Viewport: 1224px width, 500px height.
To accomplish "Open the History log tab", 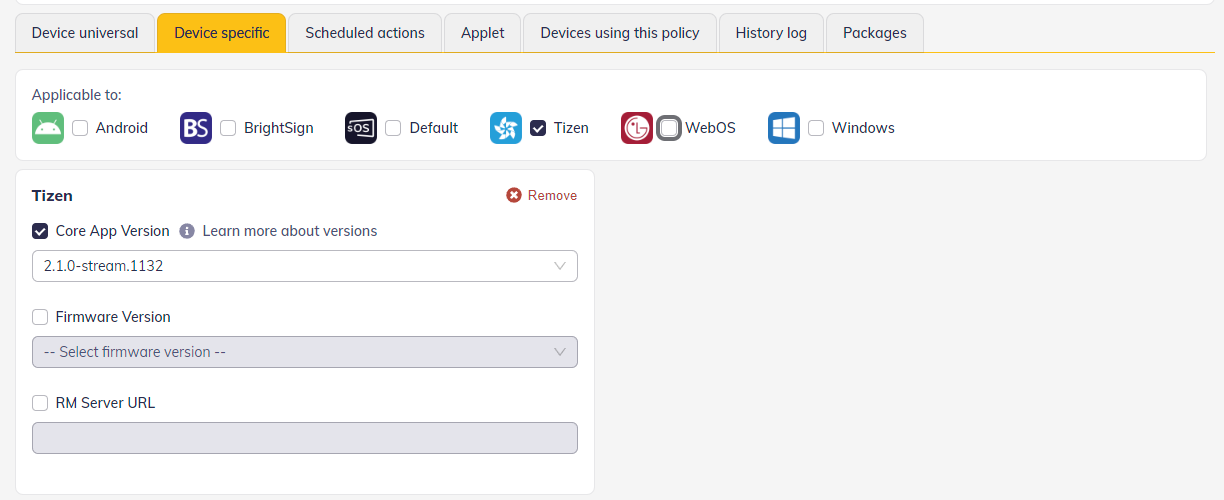I will click(x=771, y=33).
